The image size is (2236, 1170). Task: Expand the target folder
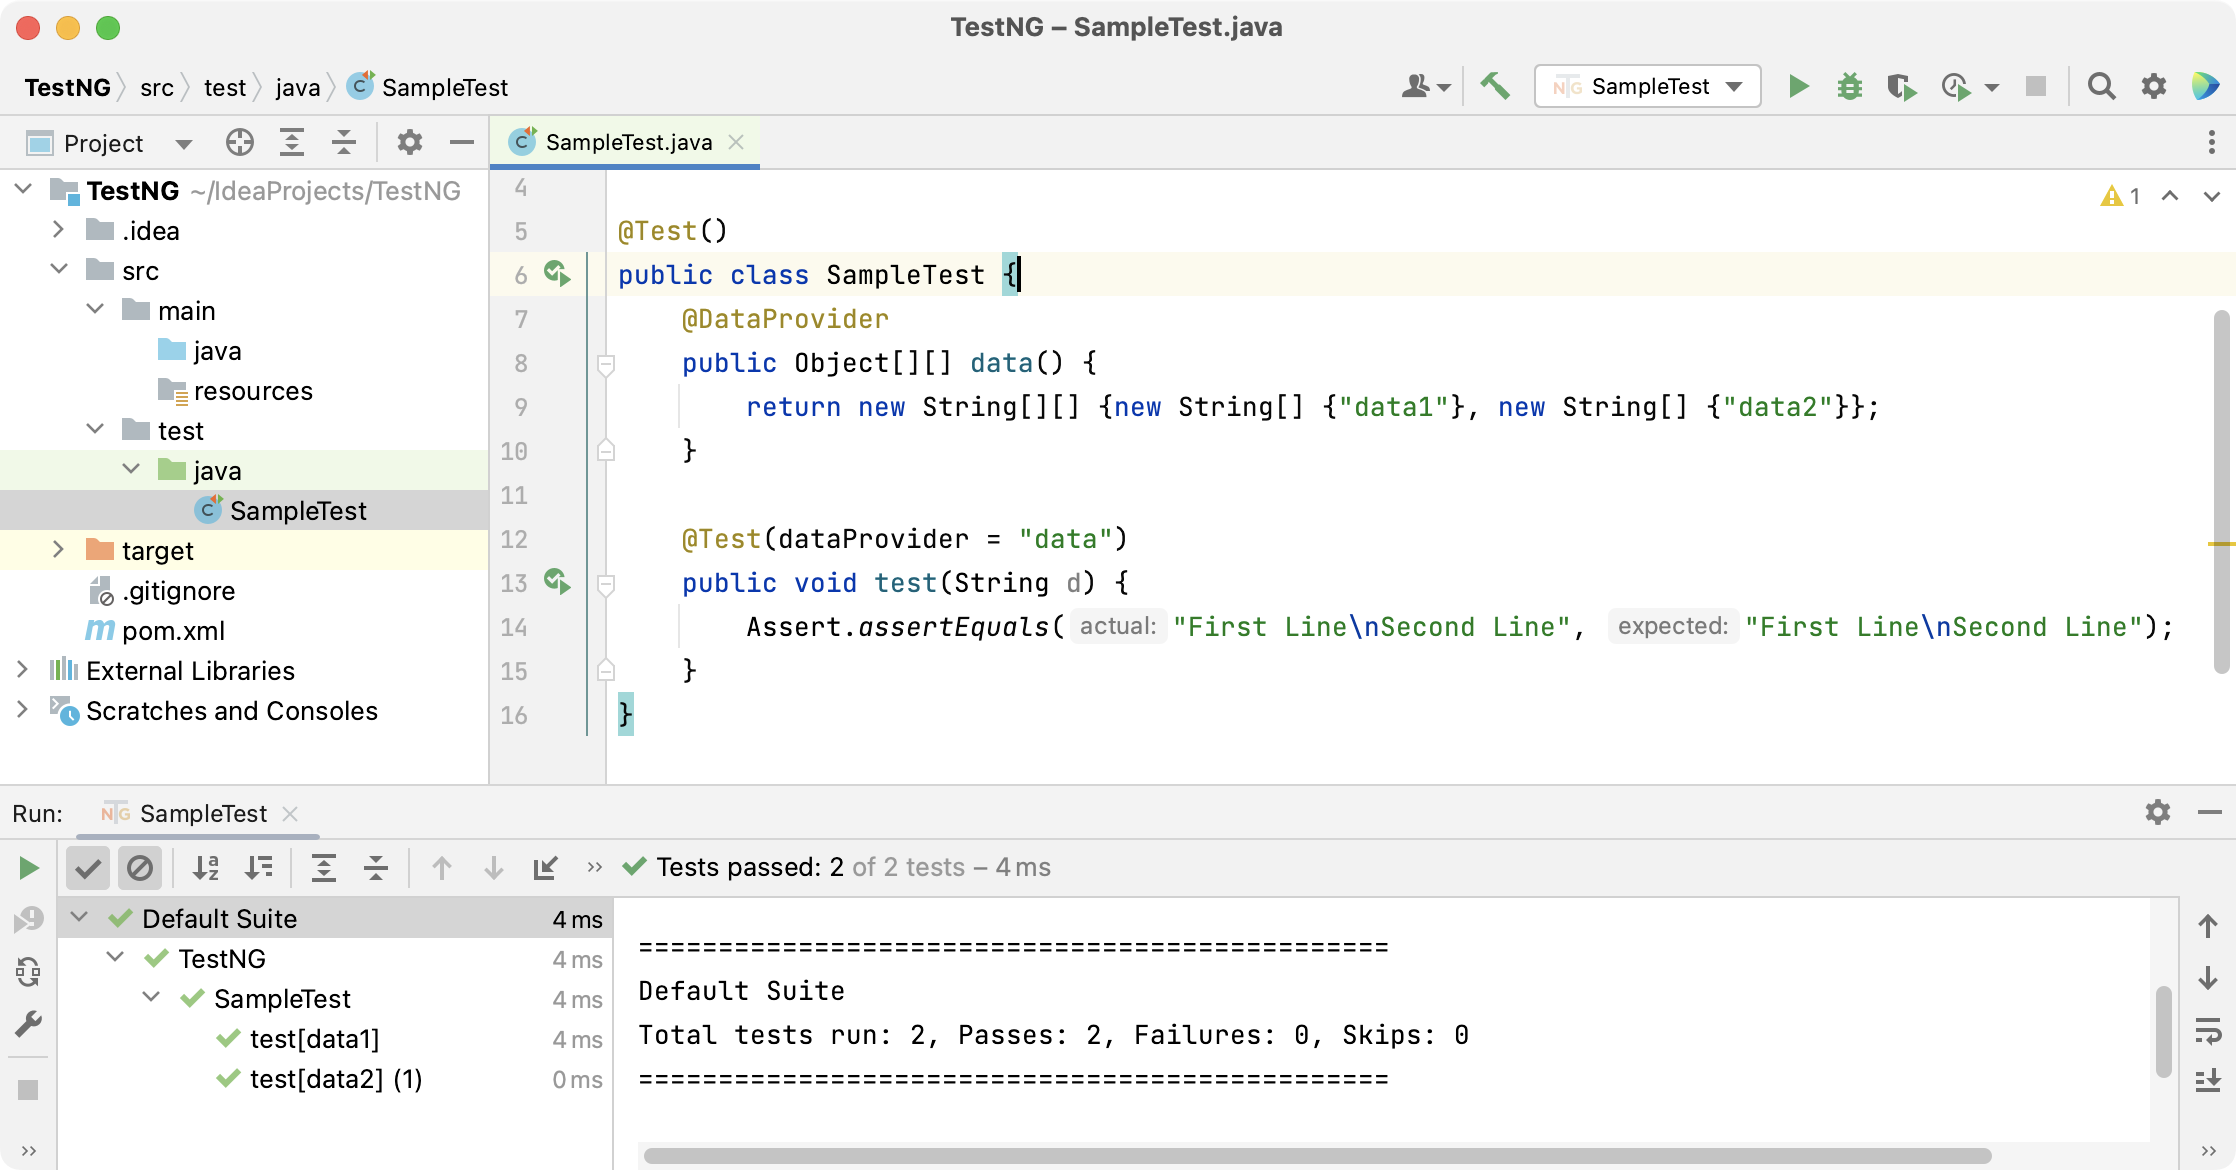click(x=58, y=550)
